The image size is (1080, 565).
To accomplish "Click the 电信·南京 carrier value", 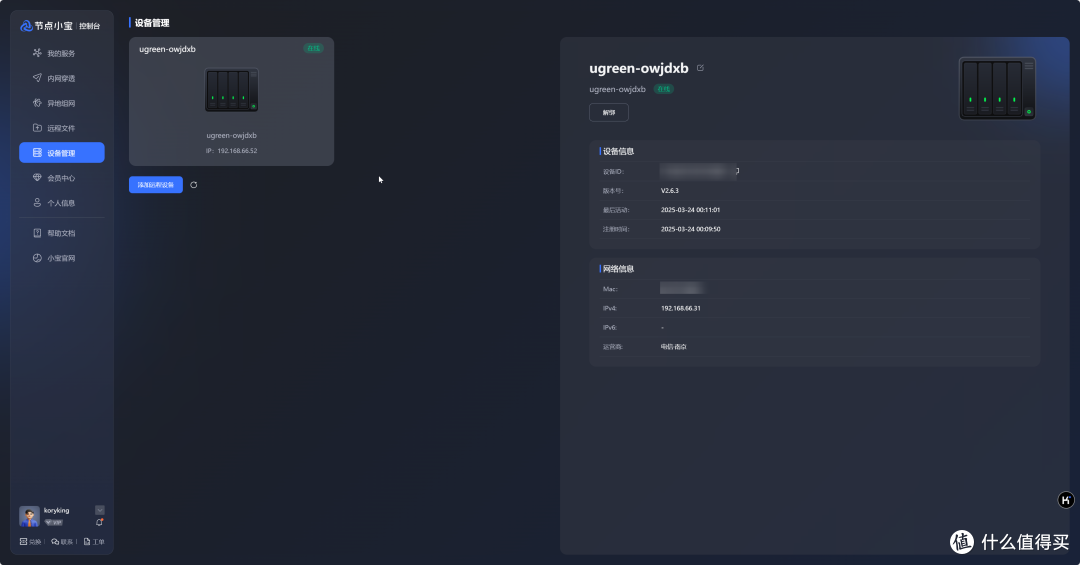I will pyautogui.click(x=674, y=347).
